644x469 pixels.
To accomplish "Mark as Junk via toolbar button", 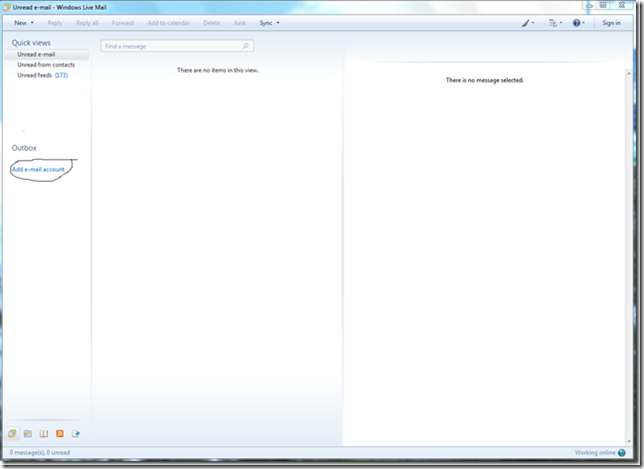I will [240, 23].
